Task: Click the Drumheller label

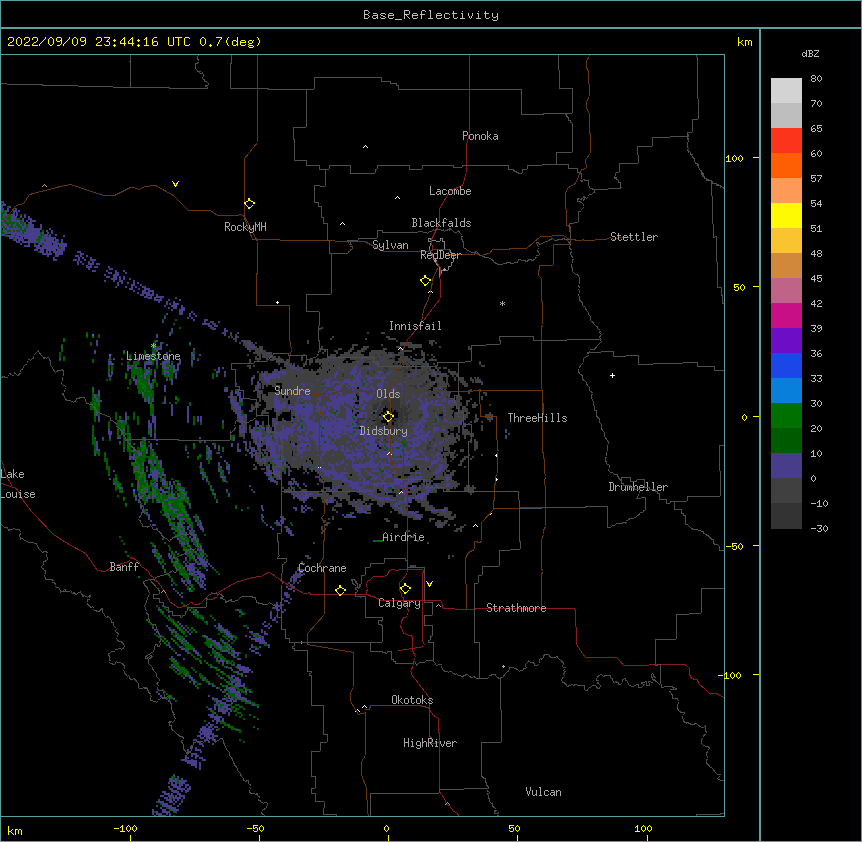Action: pos(638,487)
